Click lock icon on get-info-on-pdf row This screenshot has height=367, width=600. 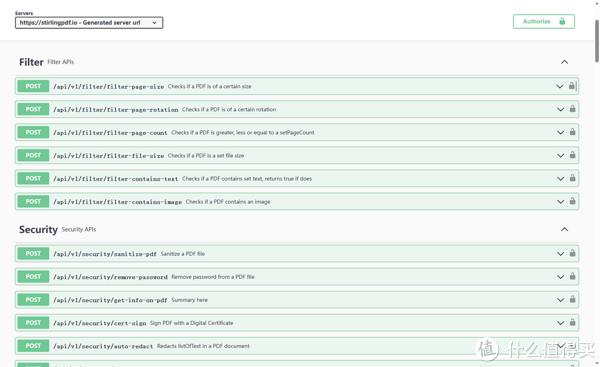[x=572, y=299]
